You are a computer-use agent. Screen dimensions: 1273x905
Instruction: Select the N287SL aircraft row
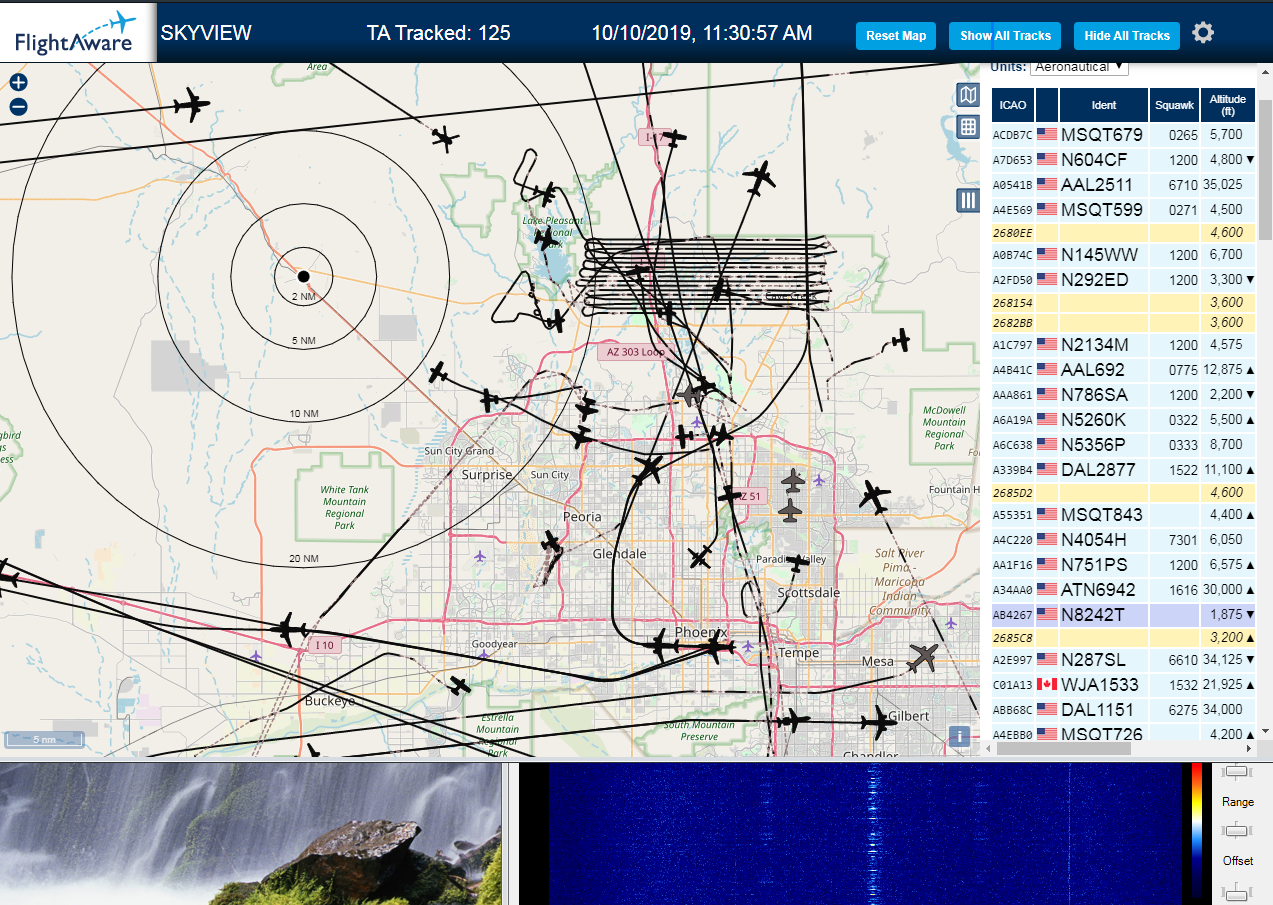[x=1123, y=659]
